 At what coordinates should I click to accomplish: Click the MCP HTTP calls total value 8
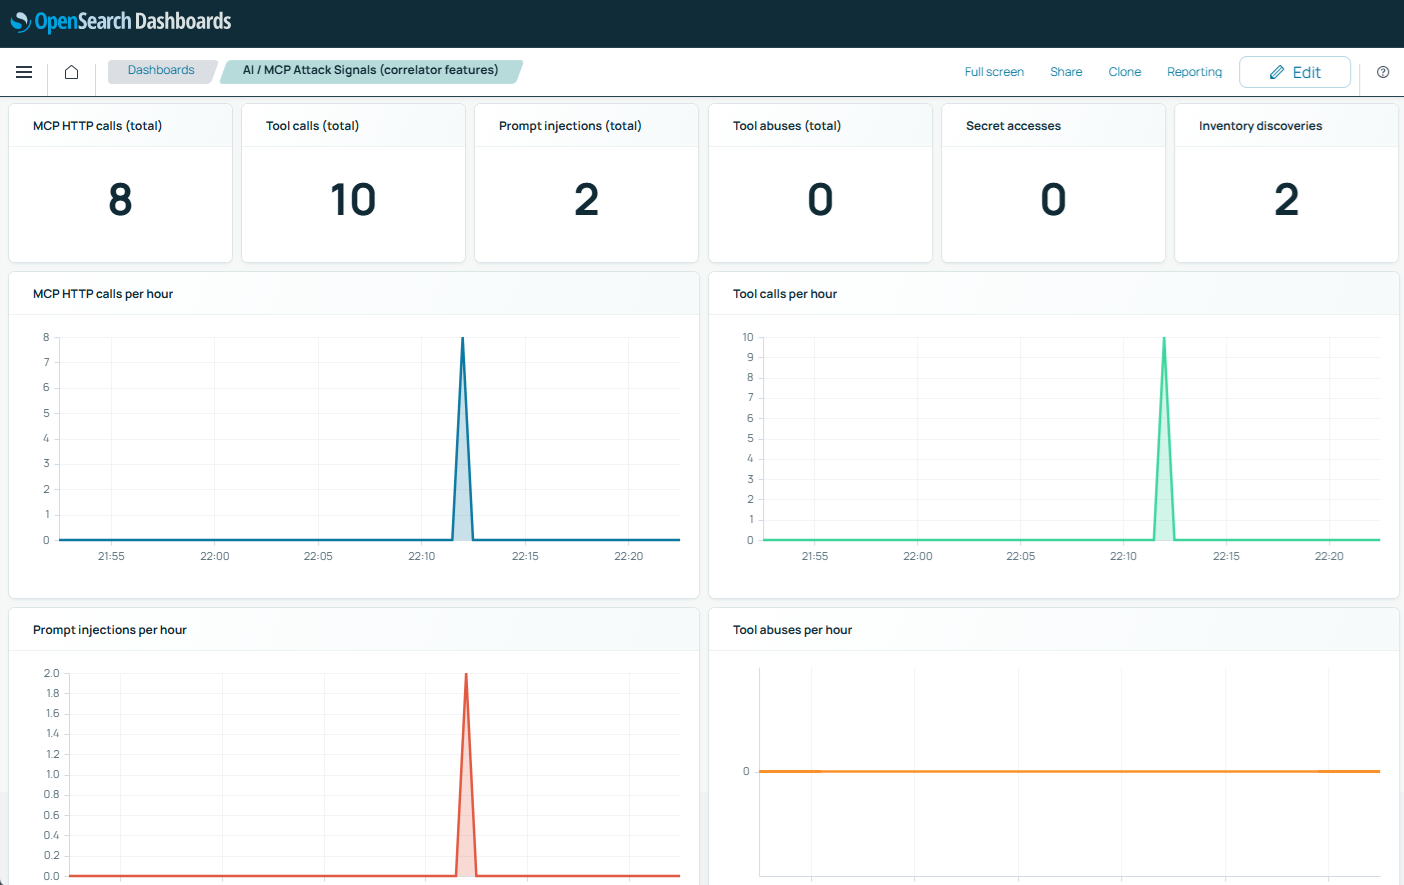(120, 200)
